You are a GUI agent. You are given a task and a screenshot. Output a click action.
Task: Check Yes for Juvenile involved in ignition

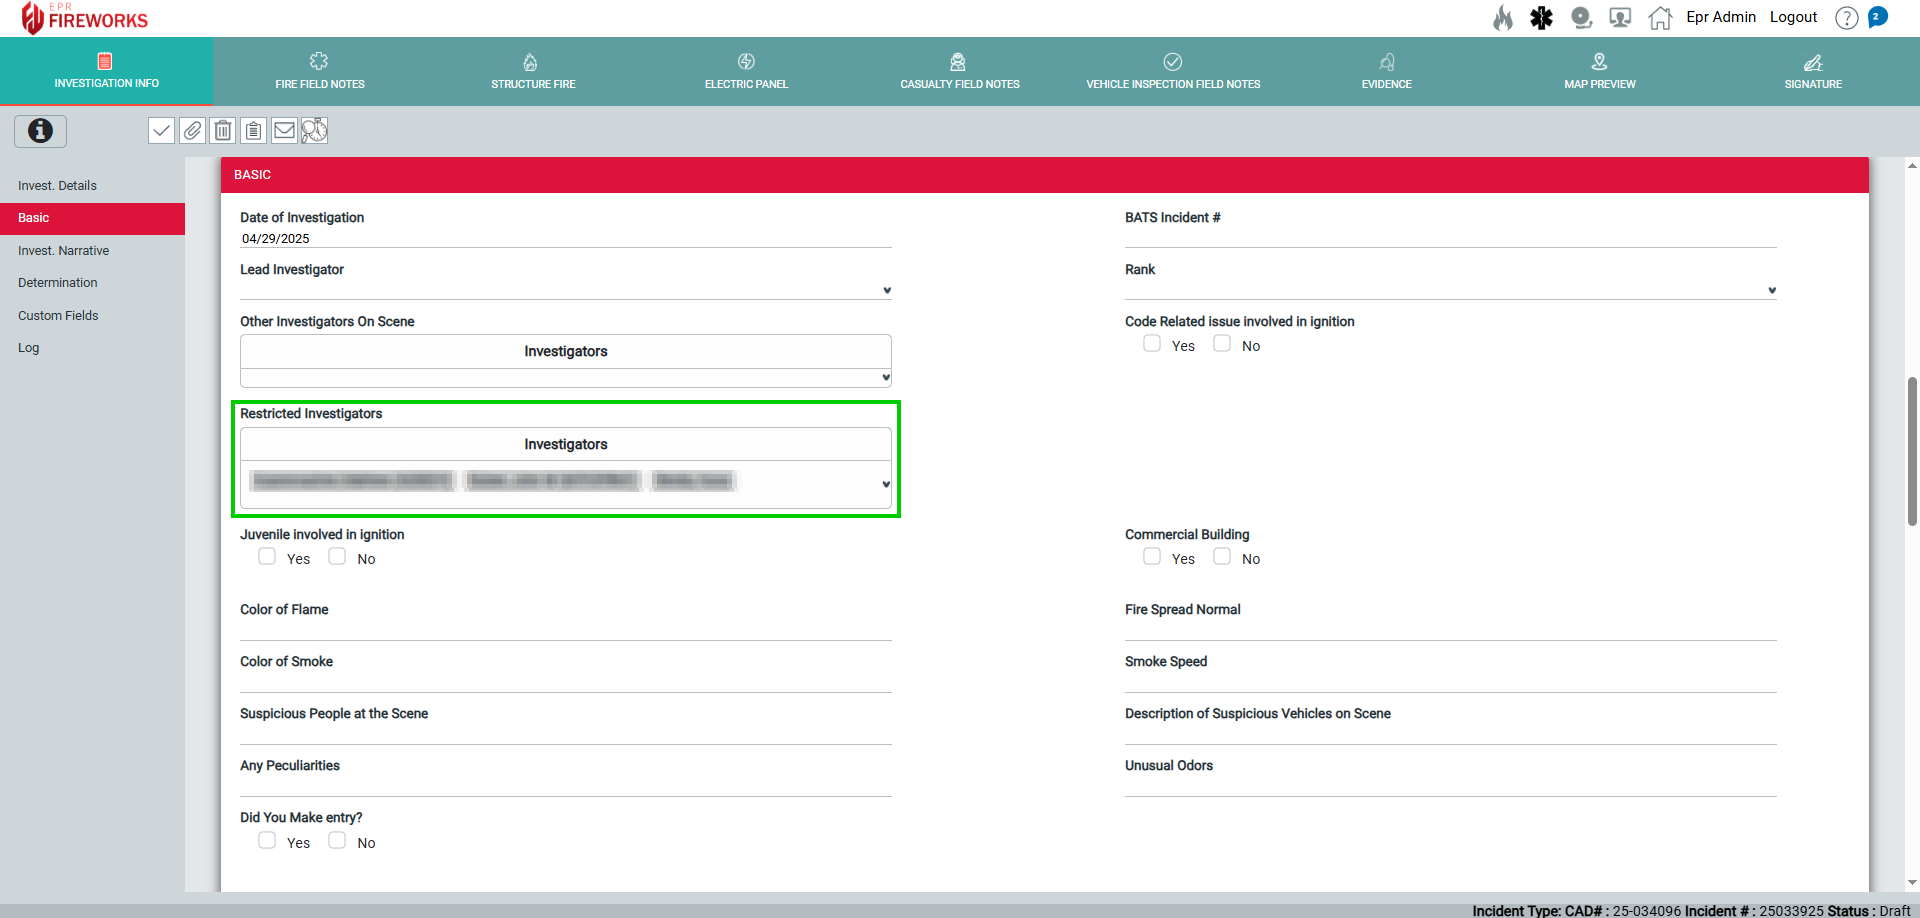267,557
